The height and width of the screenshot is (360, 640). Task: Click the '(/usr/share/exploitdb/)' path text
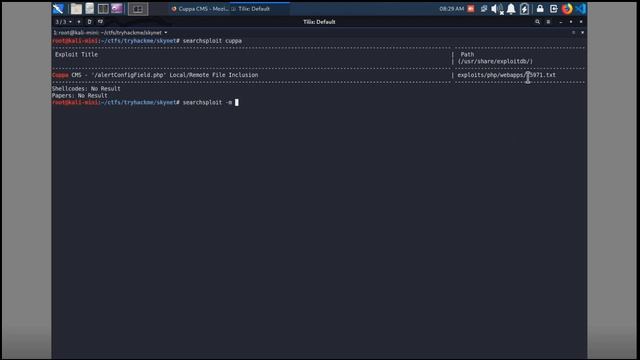[x=495, y=61]
